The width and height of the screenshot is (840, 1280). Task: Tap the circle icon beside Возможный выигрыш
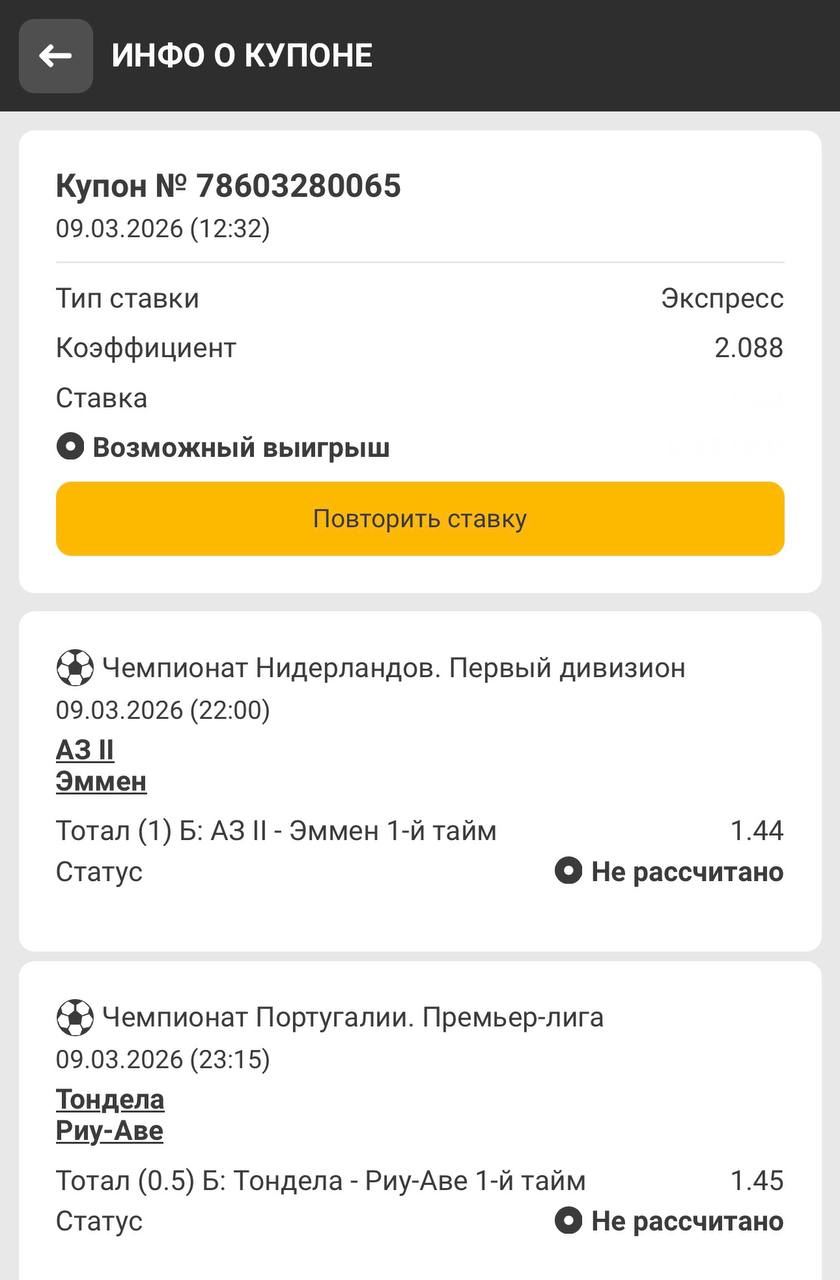point(70,447)
